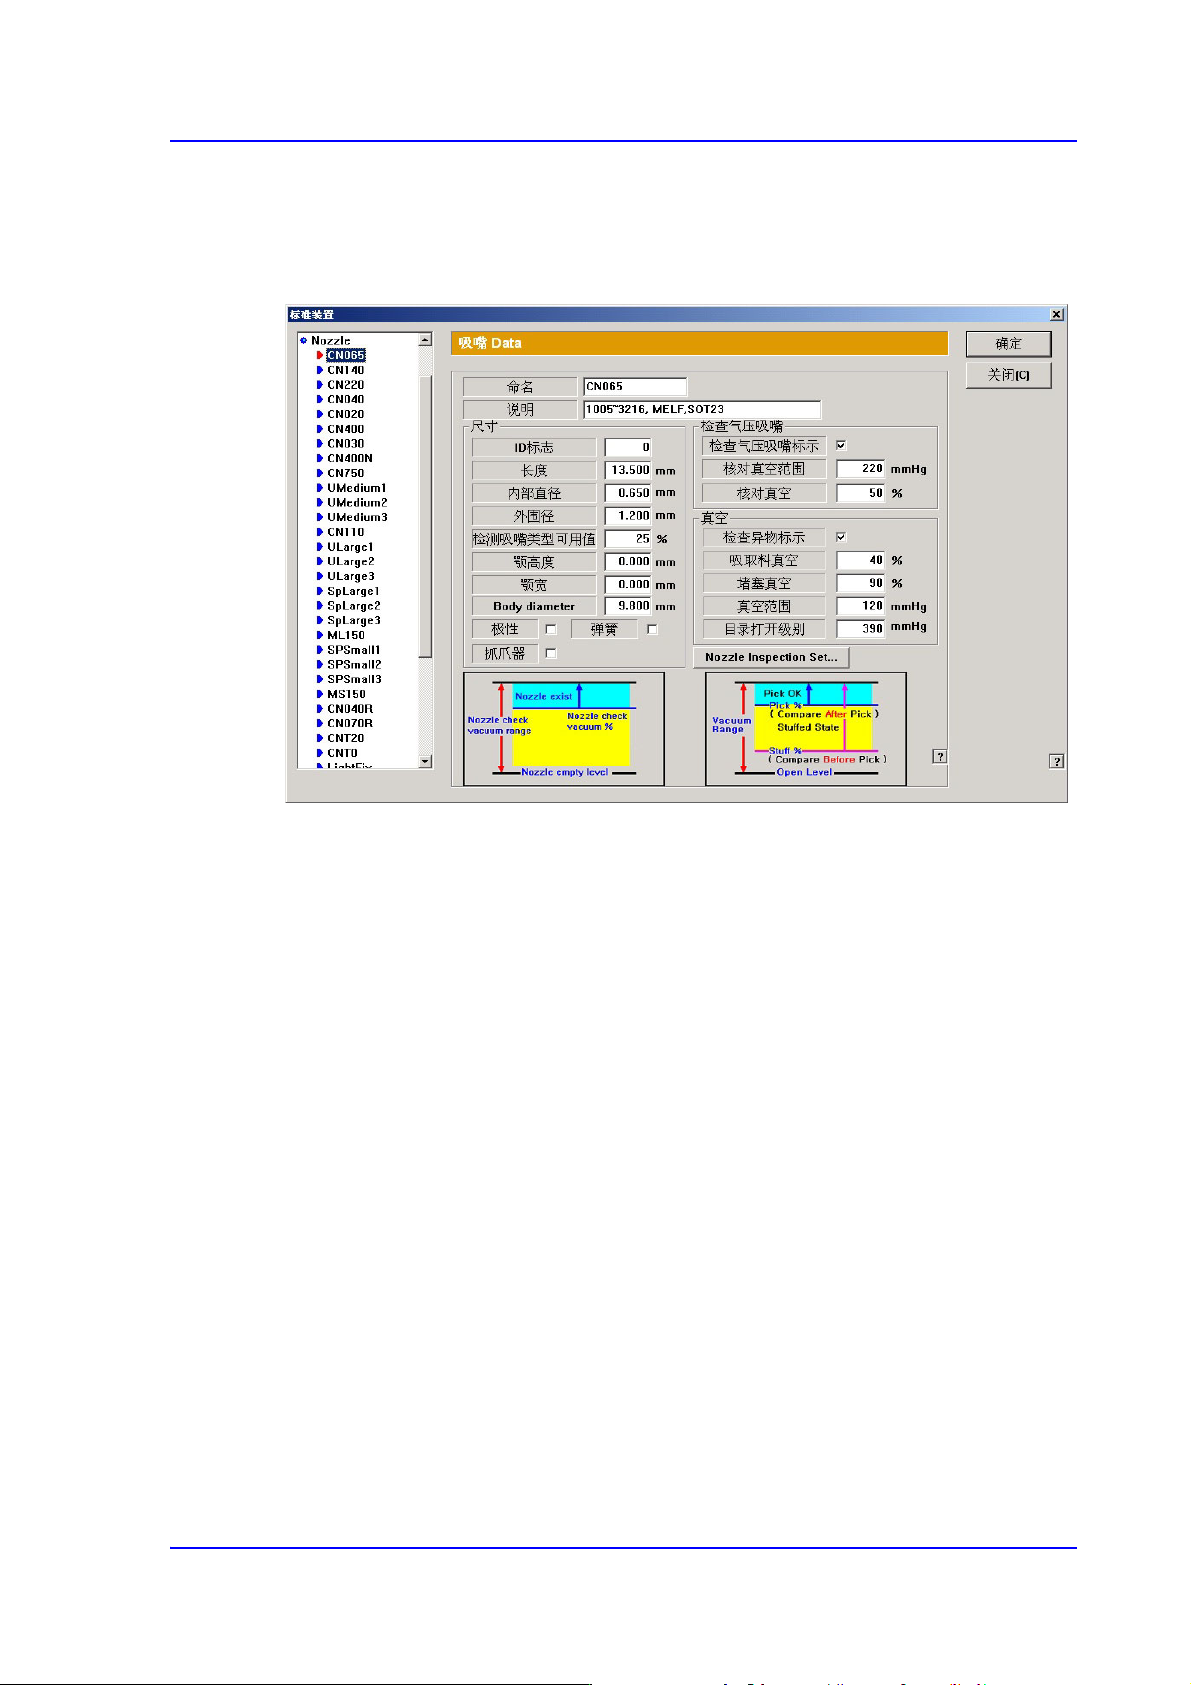Select the SPSmall1 nozzle
1191x1685 pixels.
coord(354,650)
